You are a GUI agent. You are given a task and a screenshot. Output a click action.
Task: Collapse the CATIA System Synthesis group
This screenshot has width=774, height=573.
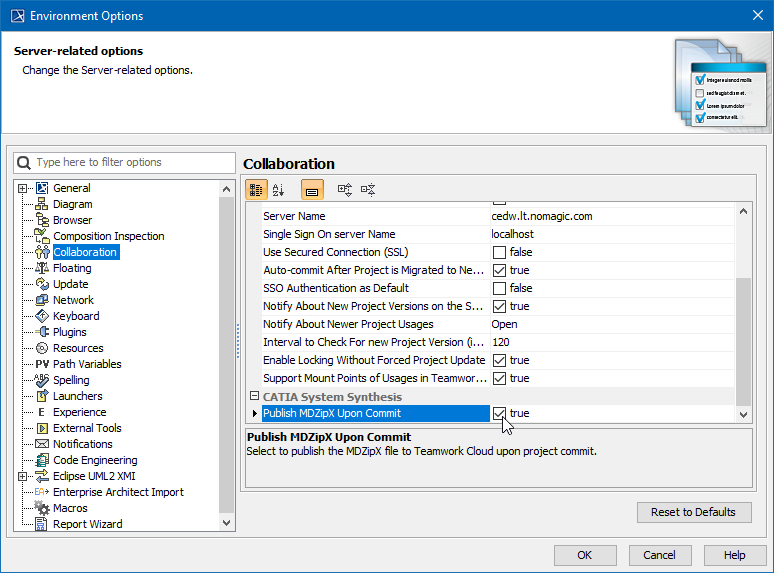[x=254, y=397]
